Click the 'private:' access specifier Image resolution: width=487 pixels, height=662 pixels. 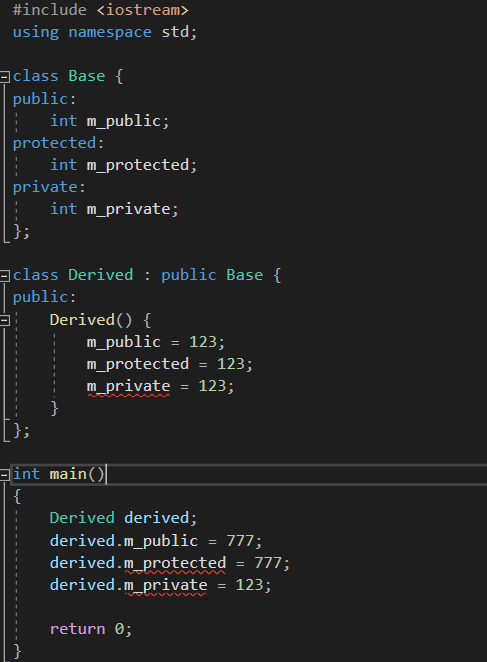[x=49, y=187]
